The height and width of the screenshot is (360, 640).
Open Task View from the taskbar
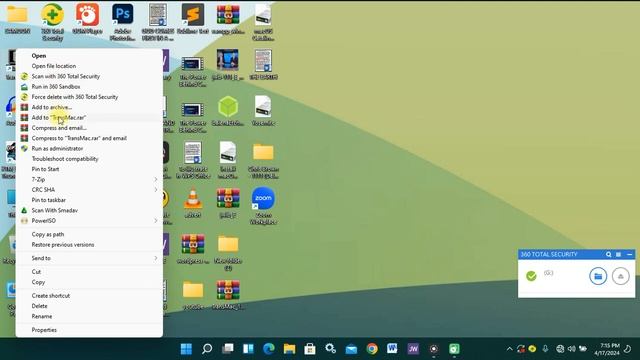(228, 349)
